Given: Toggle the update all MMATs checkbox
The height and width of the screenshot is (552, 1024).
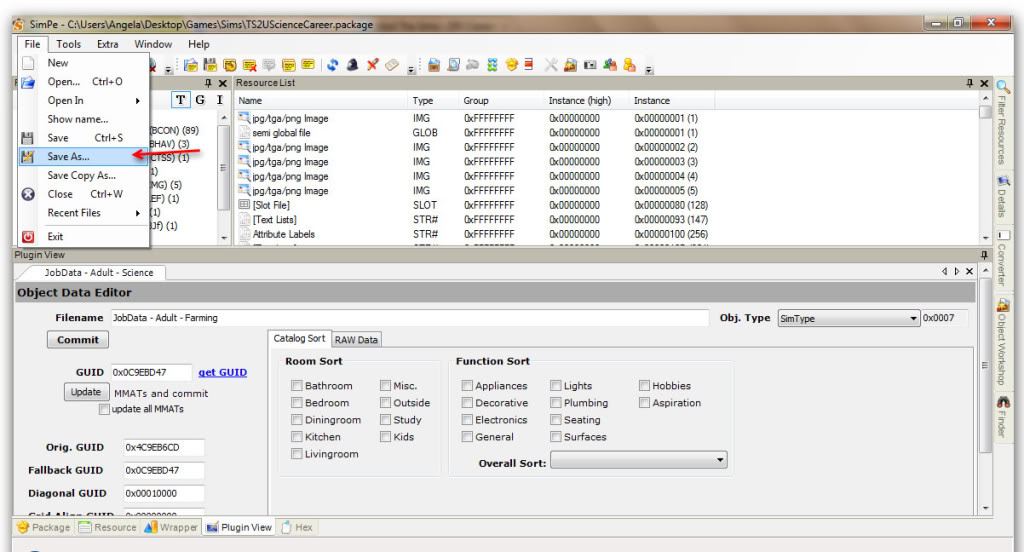Looking at the screenshot, I should 104,409.
